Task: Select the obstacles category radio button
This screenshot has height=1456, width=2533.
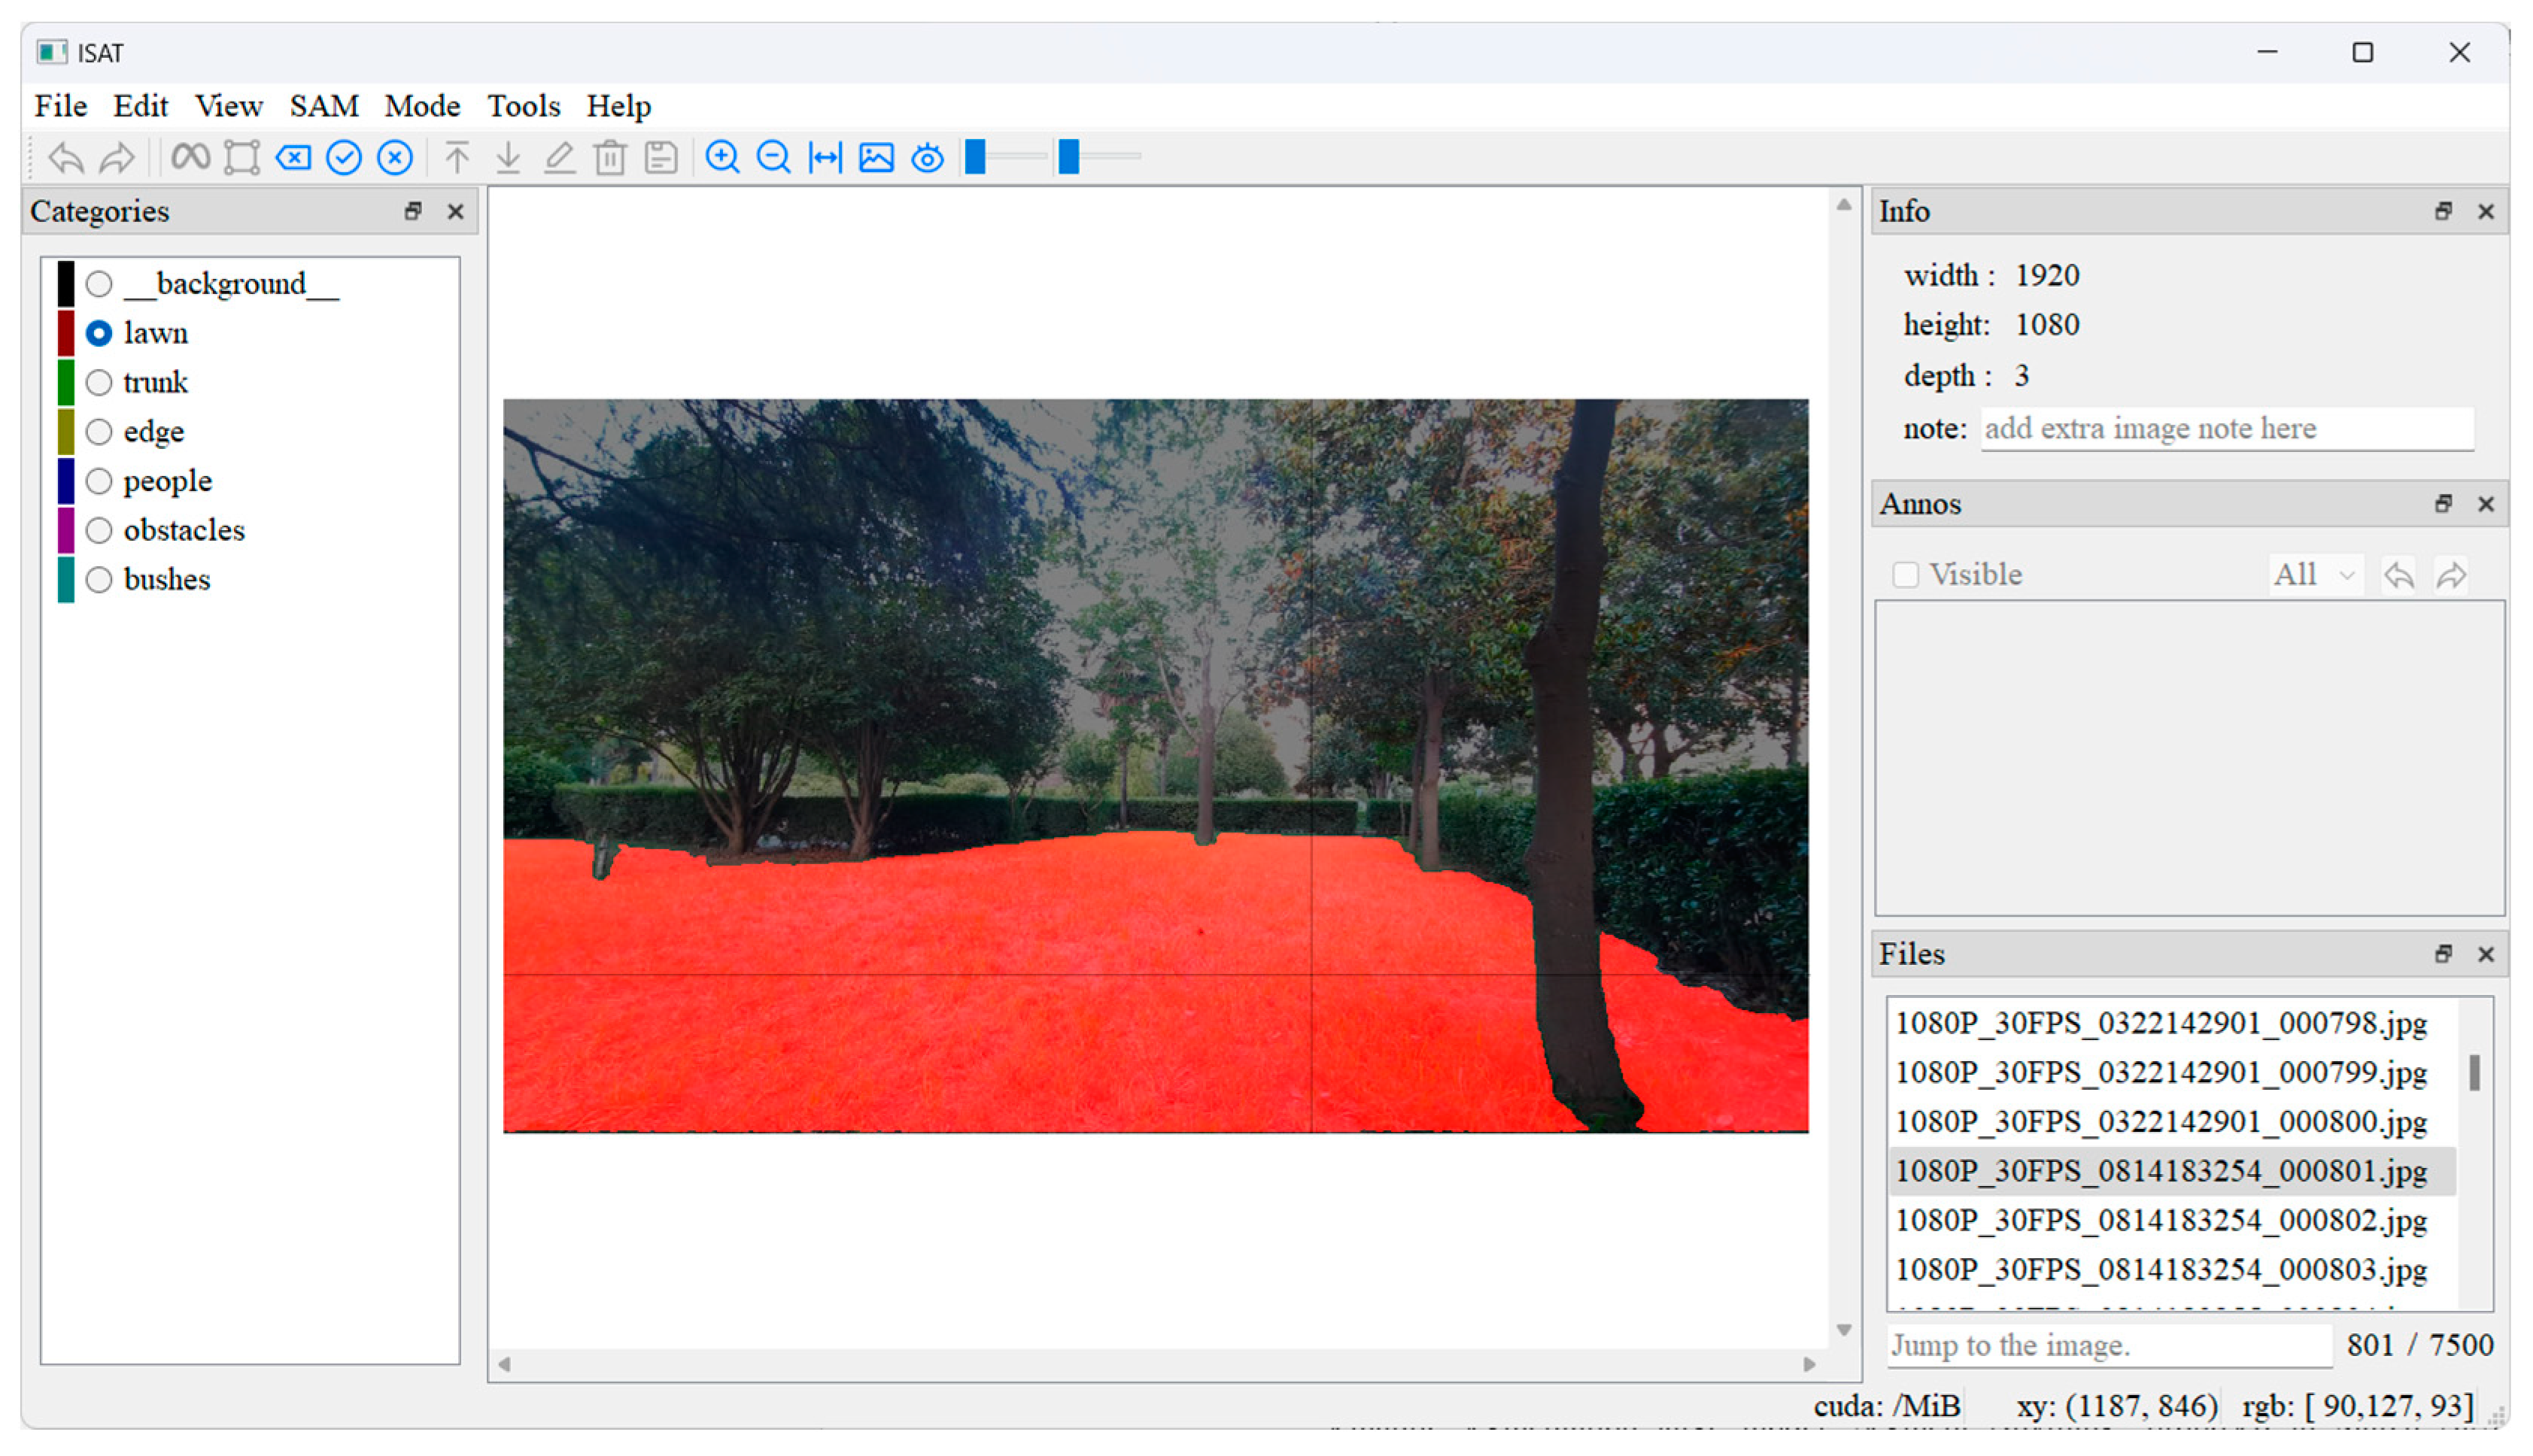Action: click(99, 530)
